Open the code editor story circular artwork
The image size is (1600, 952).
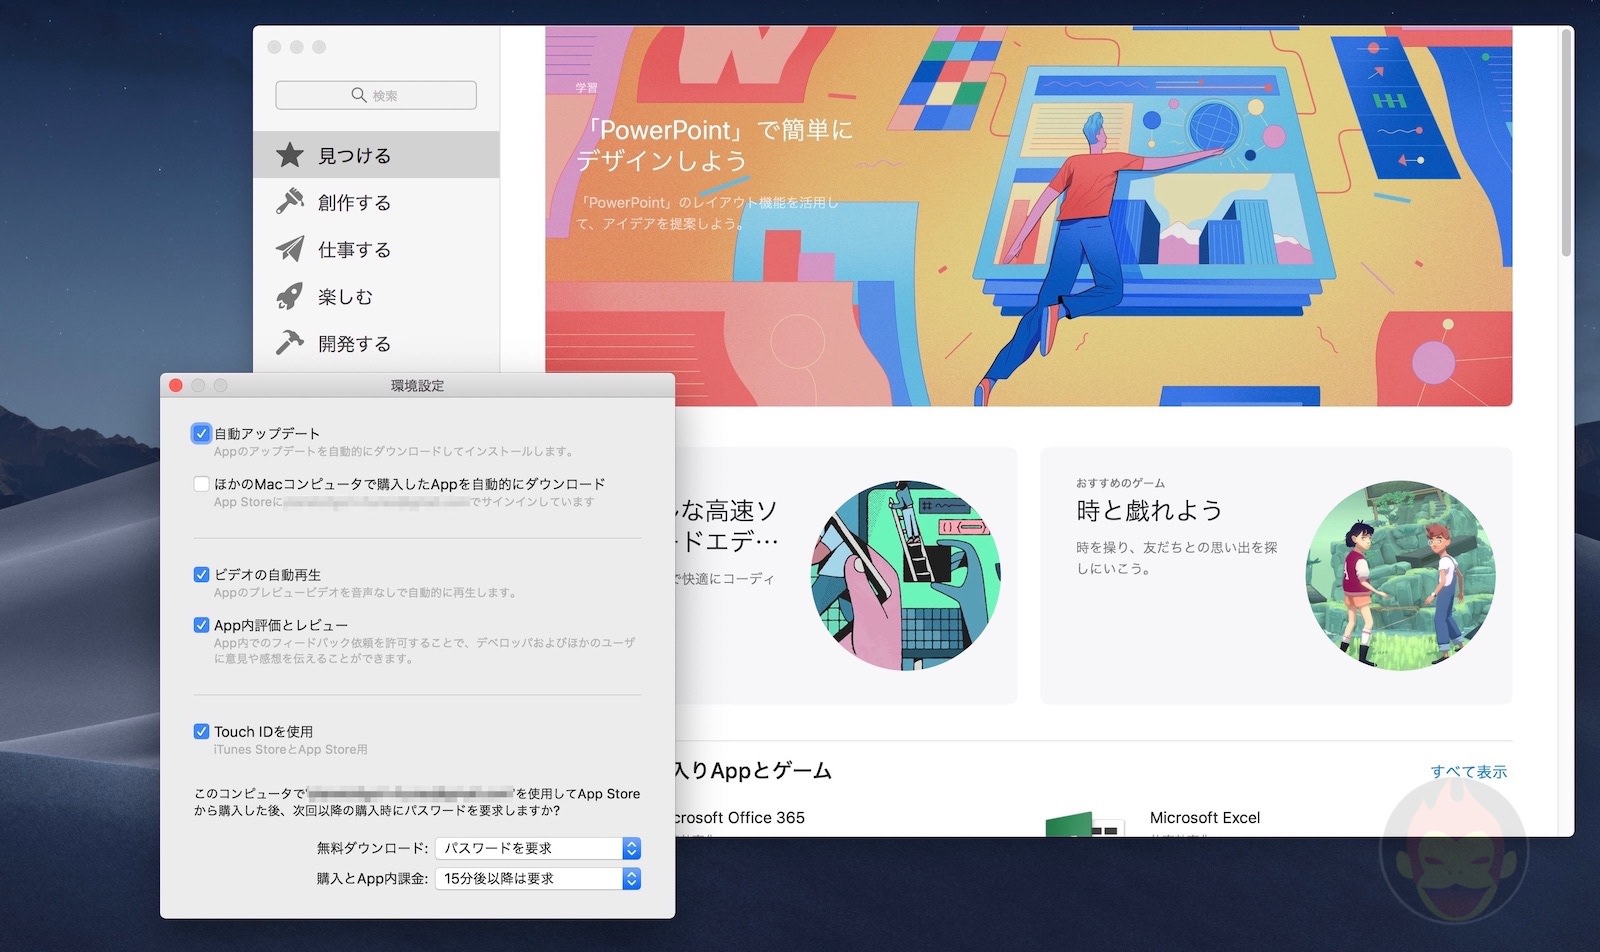905,575
